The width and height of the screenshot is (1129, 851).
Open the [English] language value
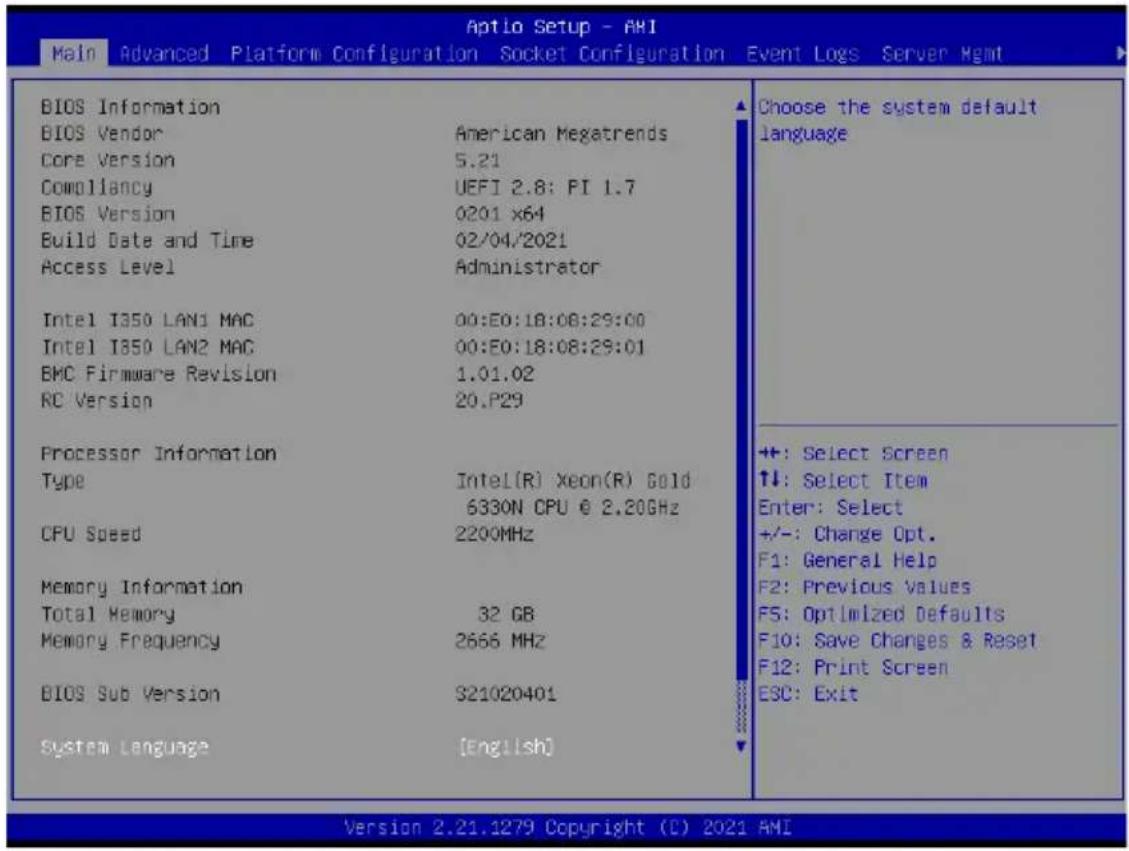[505, 747]
